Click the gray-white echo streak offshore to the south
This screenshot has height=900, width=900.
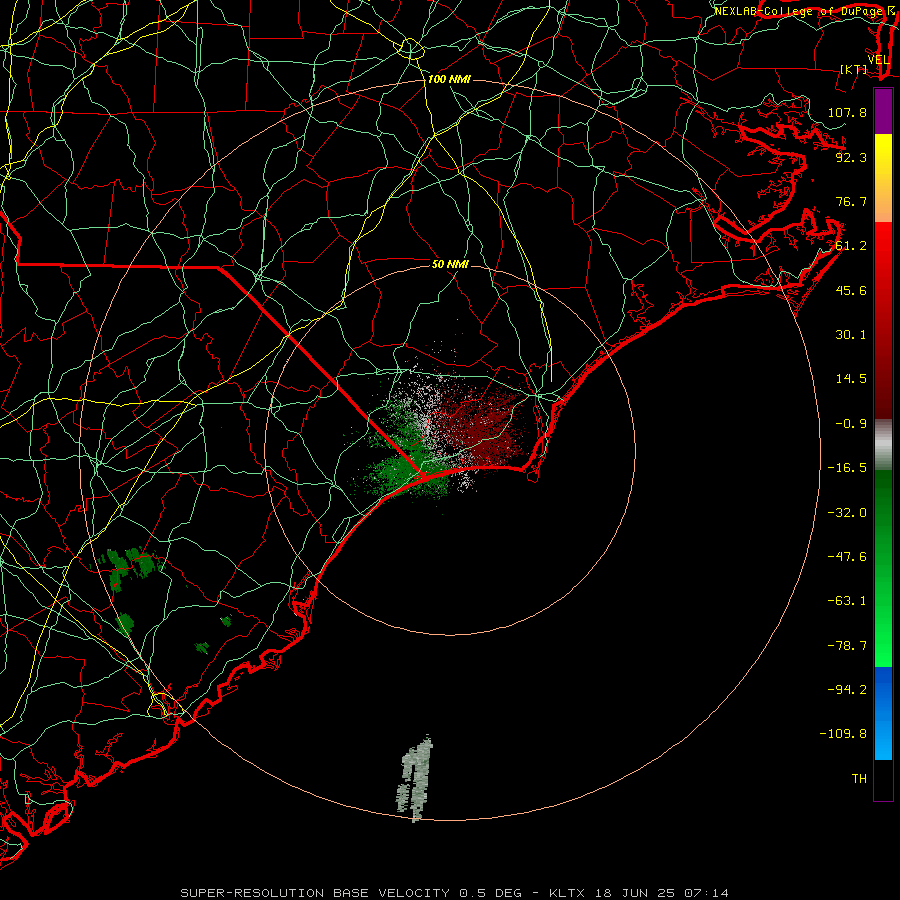(x=415, y=779)
